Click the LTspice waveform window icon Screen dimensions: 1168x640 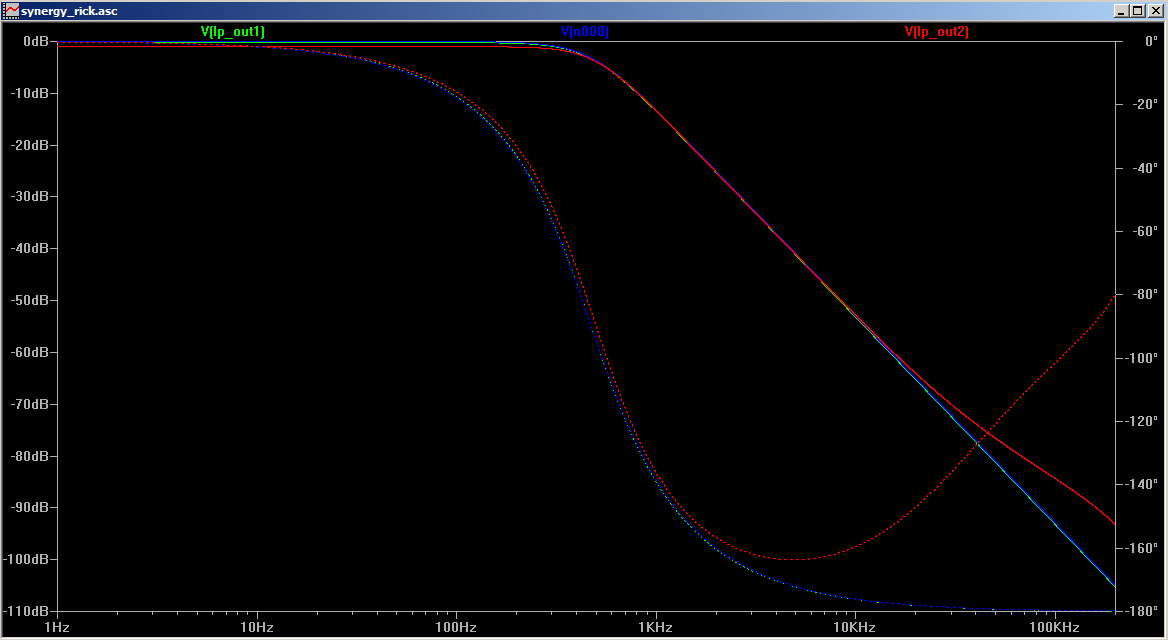11,10
